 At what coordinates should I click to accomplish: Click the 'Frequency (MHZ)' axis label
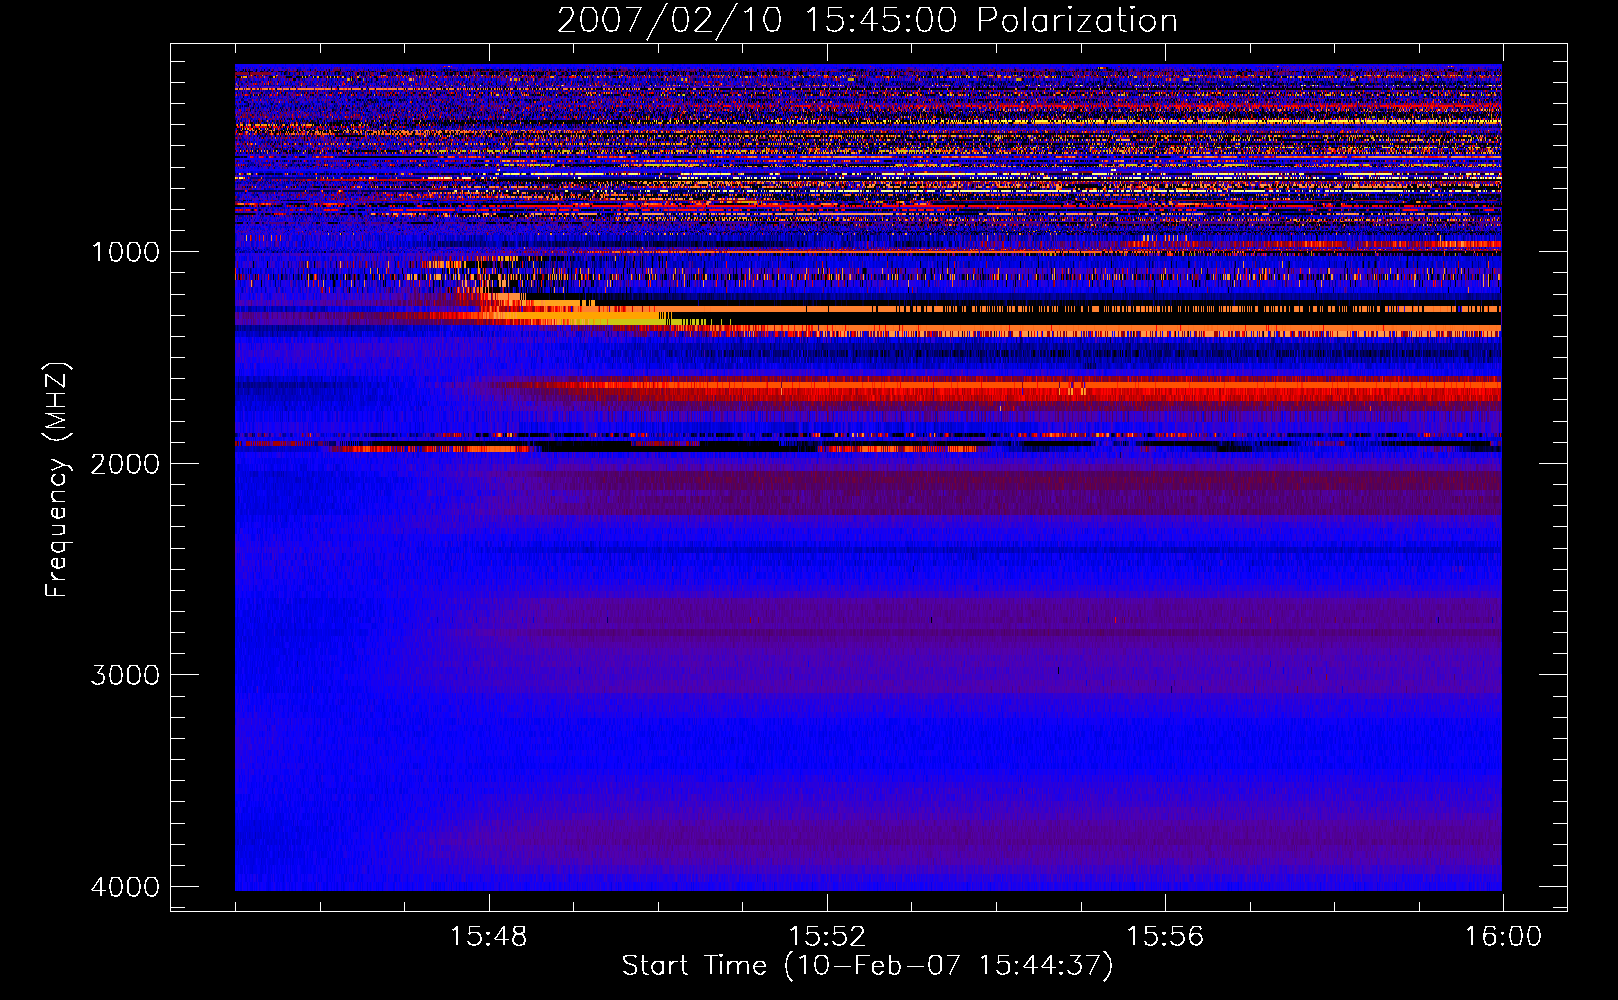(x=58, y=480)
